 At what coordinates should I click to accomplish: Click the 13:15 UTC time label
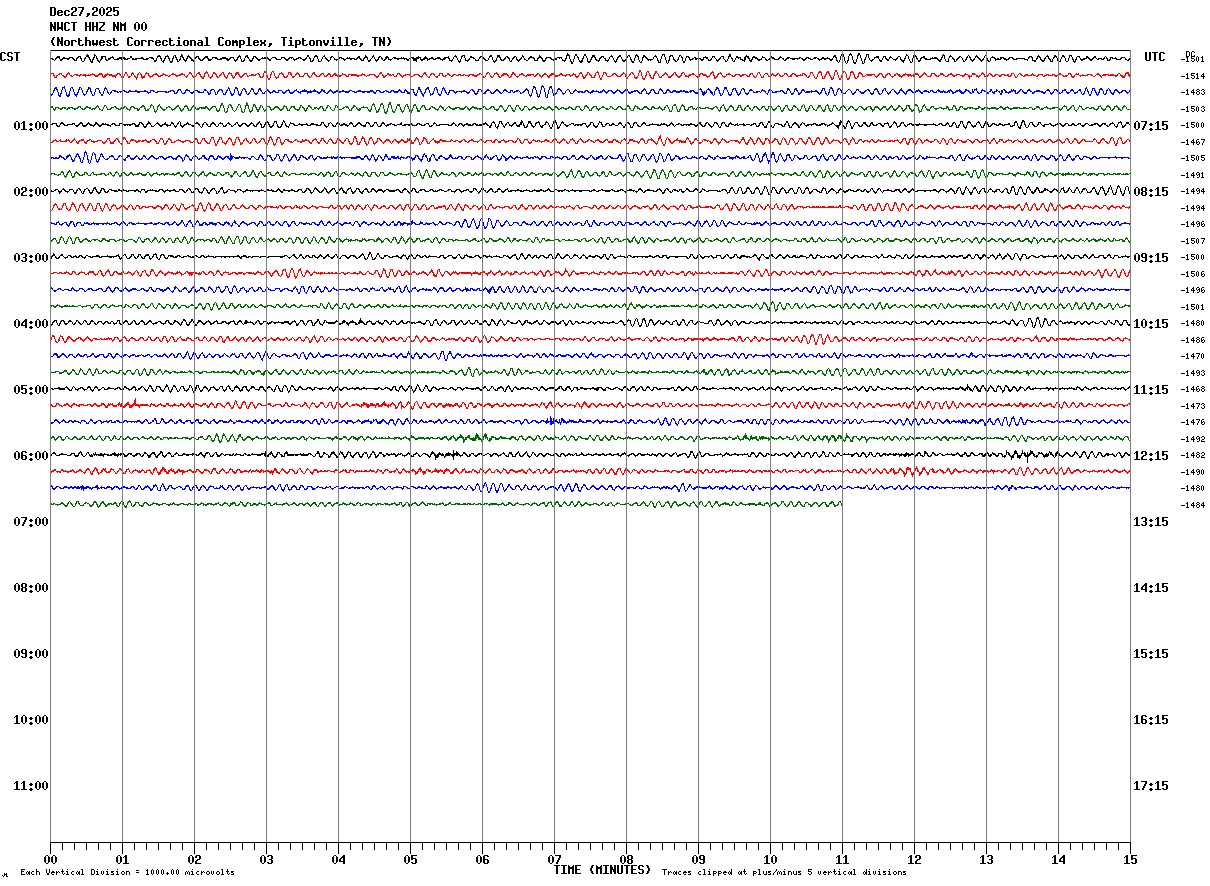pos(1151,522)
